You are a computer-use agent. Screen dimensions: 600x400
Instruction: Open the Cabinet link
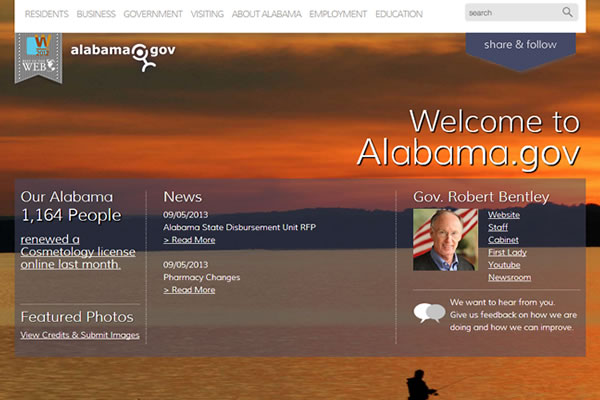pos(503,240)
